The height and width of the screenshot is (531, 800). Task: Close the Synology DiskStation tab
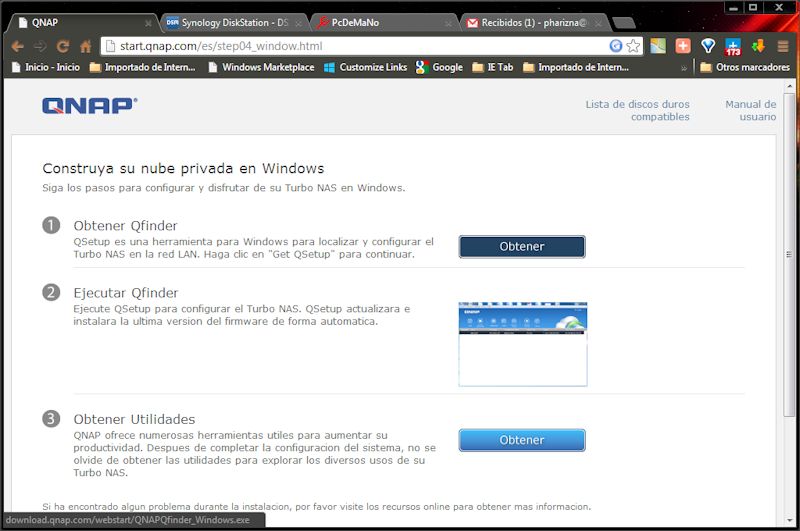click(x=298, y=23)
